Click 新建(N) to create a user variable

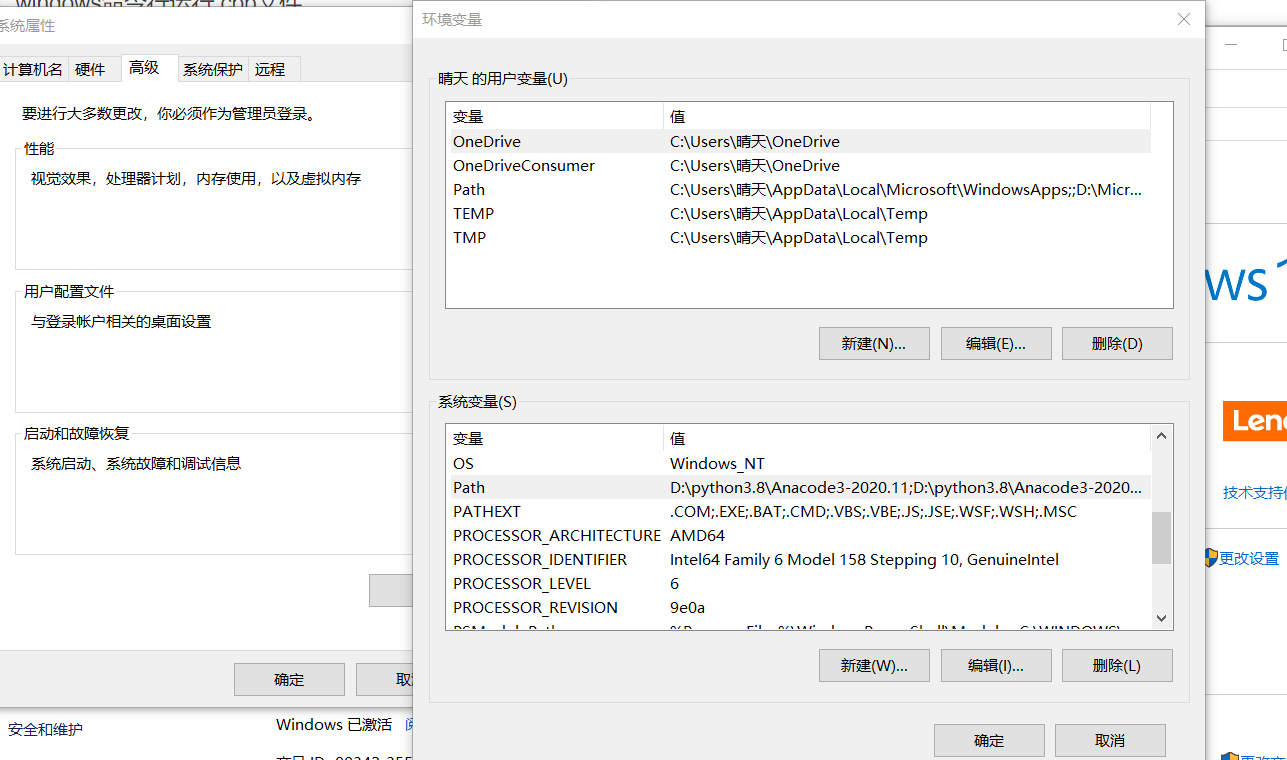pos(873,343)
